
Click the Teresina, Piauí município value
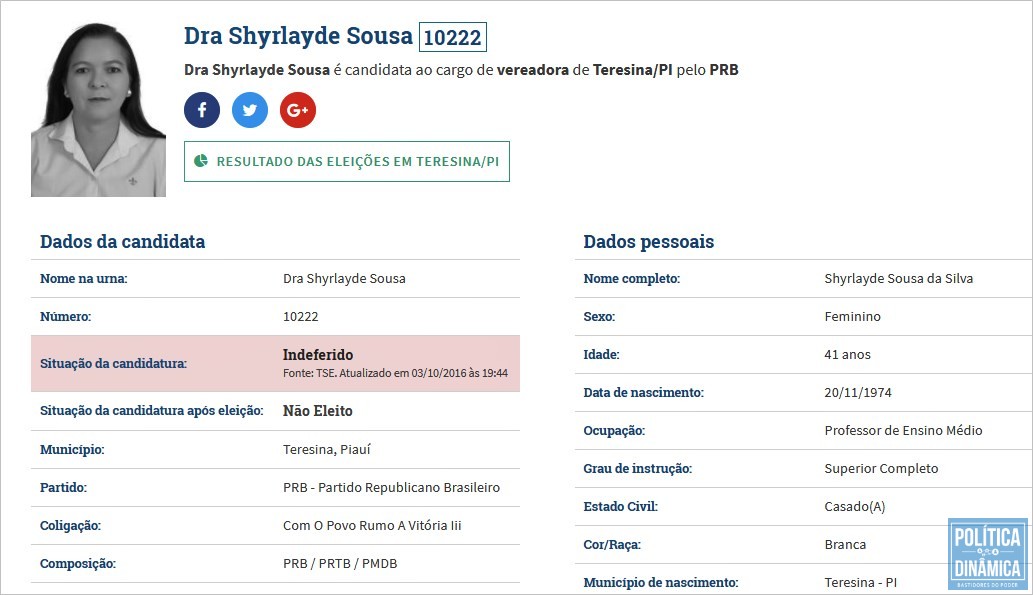pyautogui.click(x=327, y=449)
